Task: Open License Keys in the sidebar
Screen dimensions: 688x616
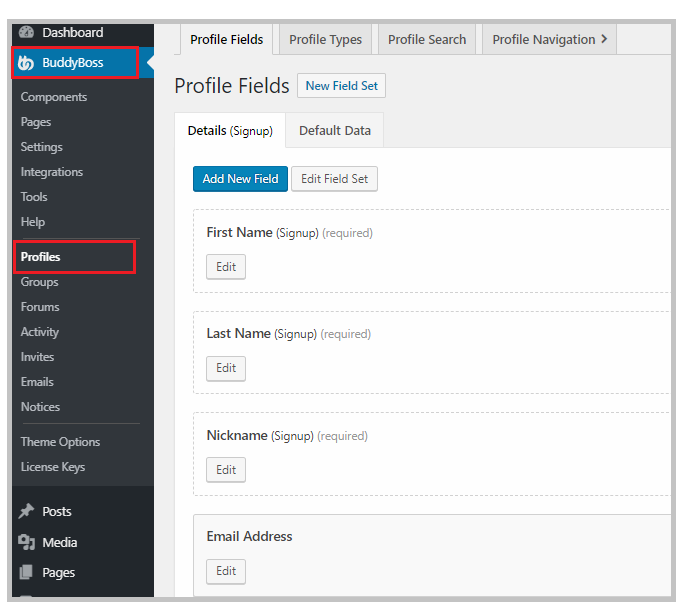Action: click(x=53, y=467)
